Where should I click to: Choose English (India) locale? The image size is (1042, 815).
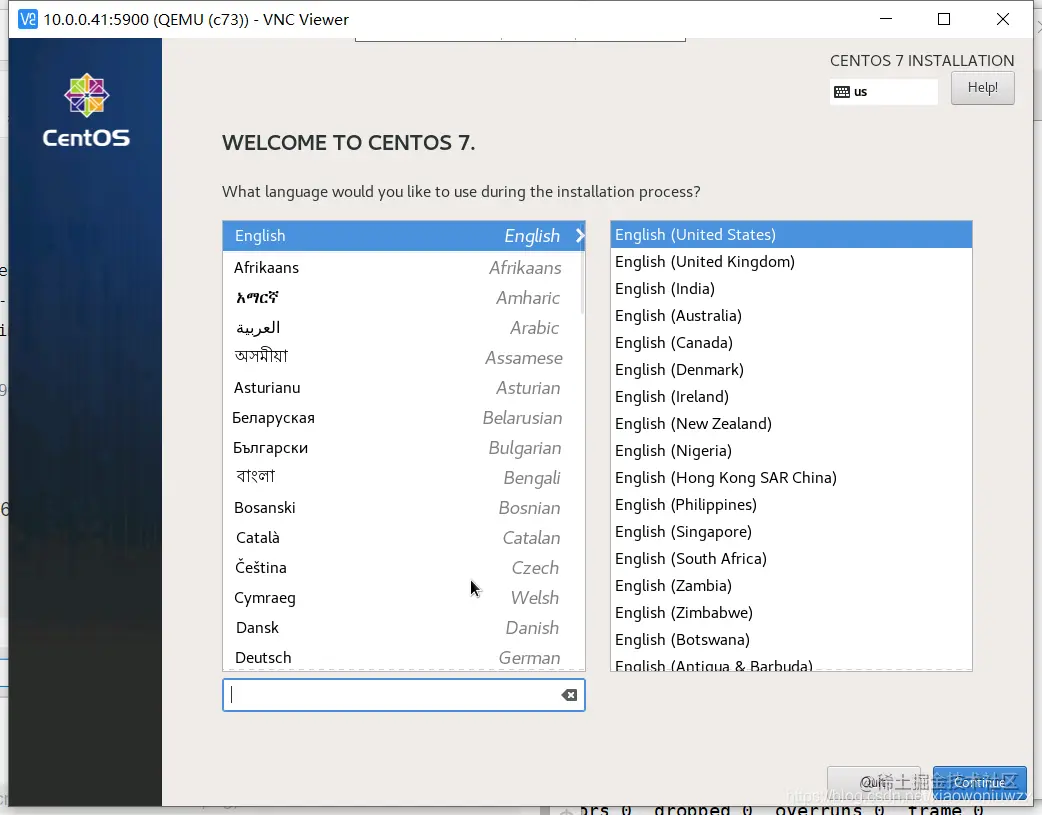click(791, 289)
